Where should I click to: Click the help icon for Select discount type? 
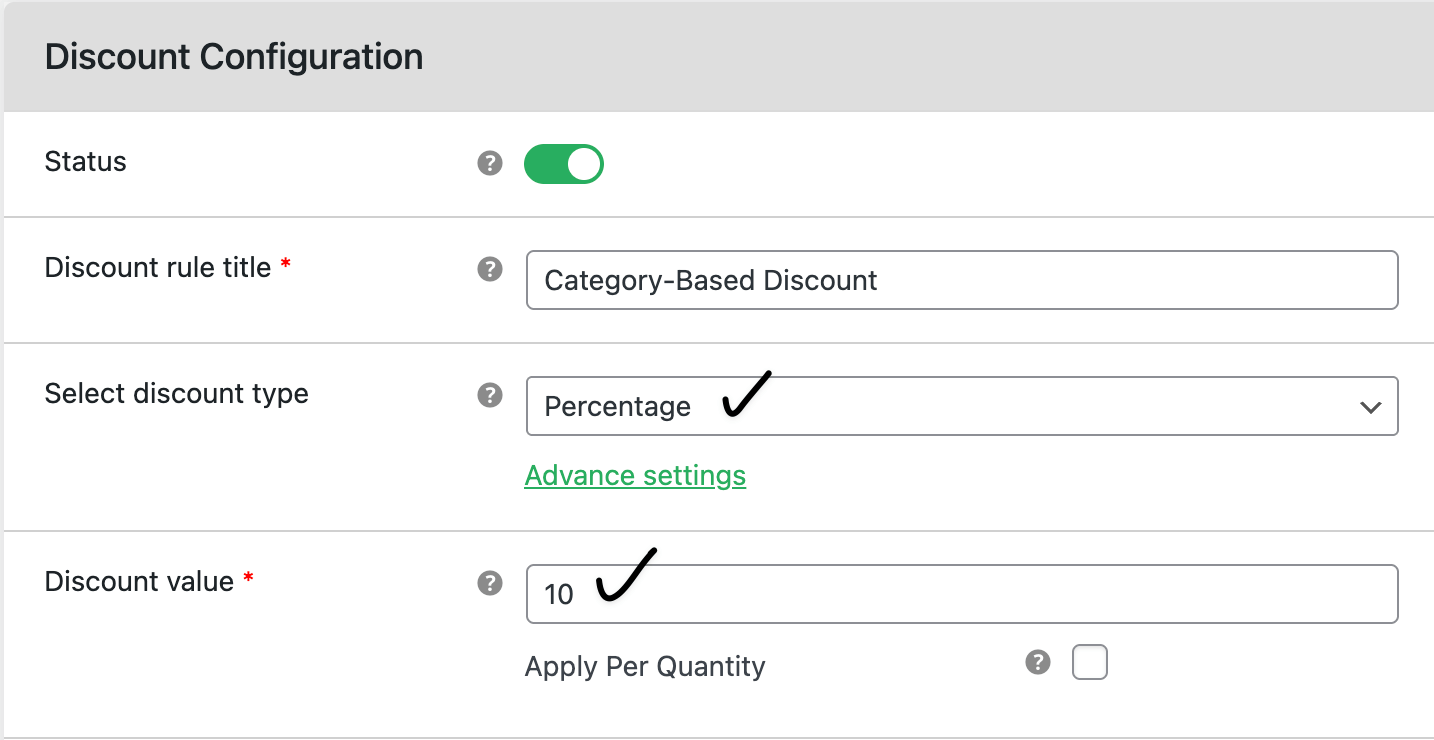coord(489,396)
